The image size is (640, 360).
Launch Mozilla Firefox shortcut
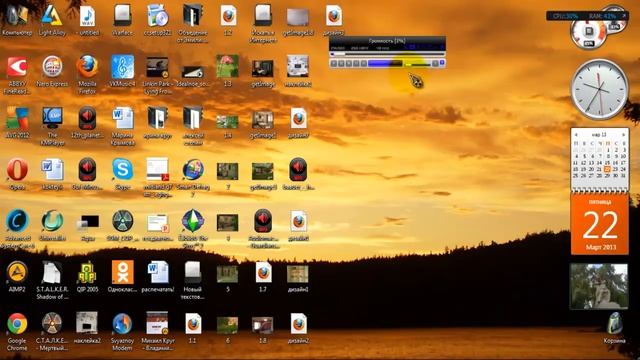point(87,74)
